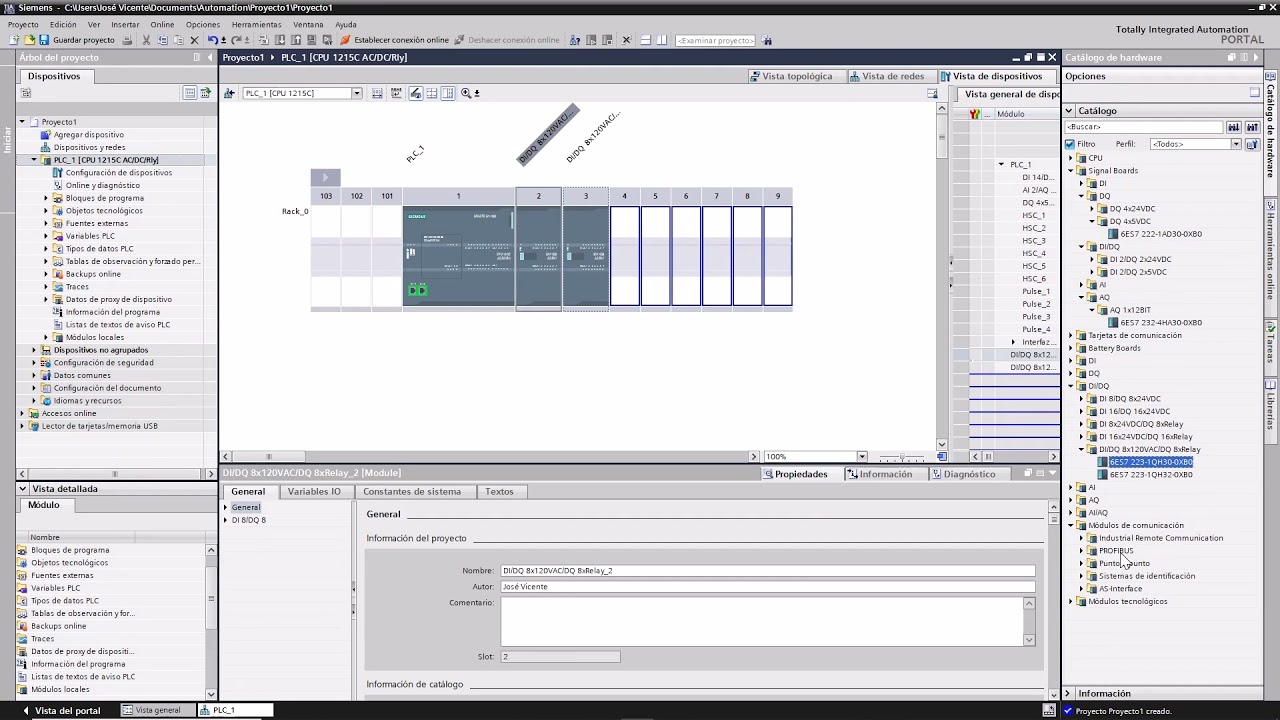Expand Objetos tecnológicos in project tree

click(46, 211)
